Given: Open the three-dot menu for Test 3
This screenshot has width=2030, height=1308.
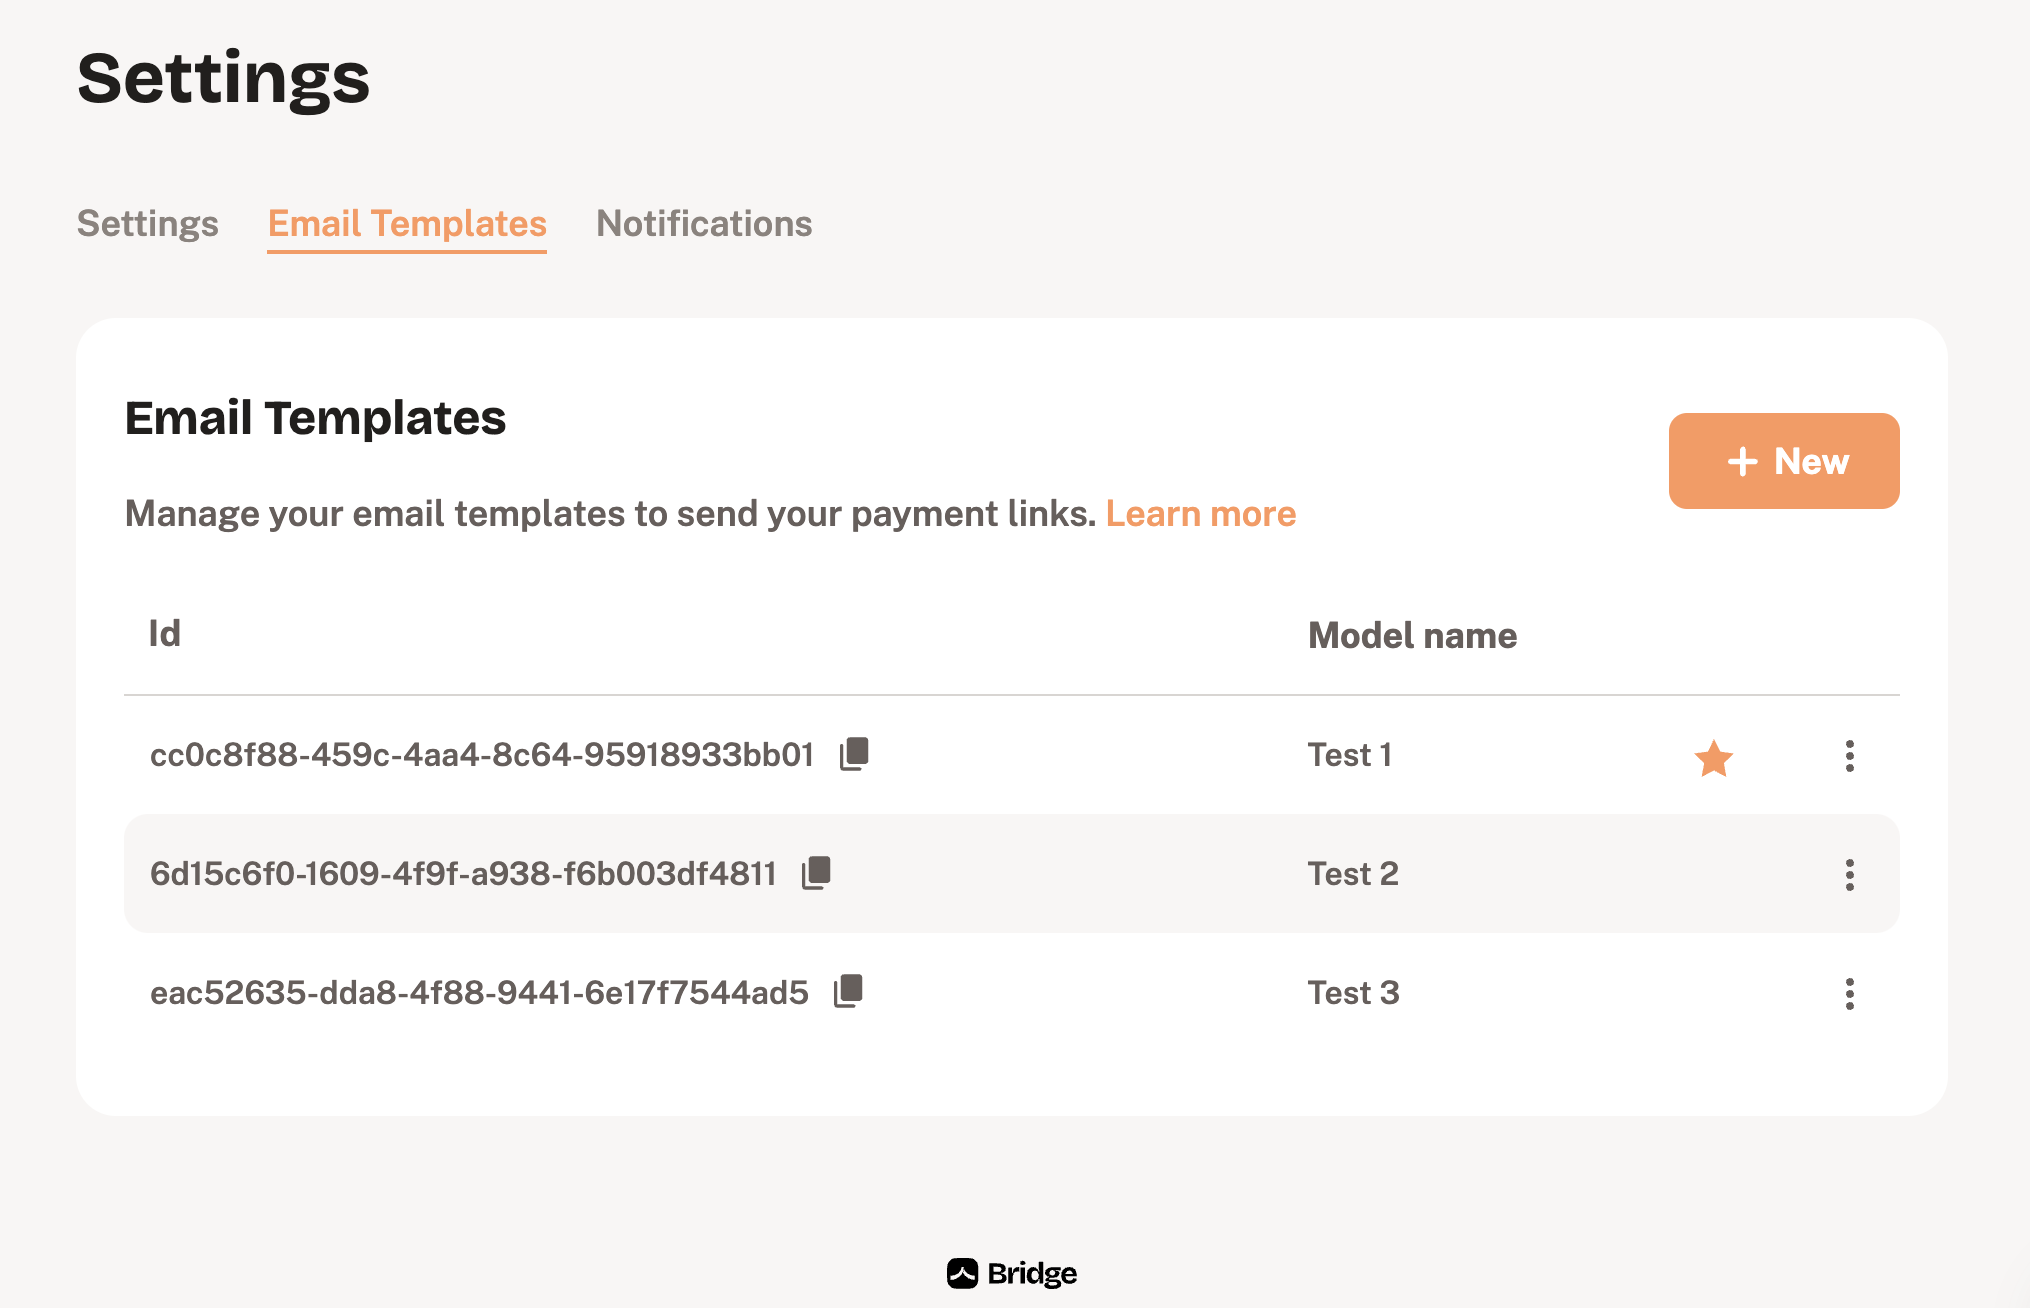Looking at the screenshot, I should tap(1849, 994).
